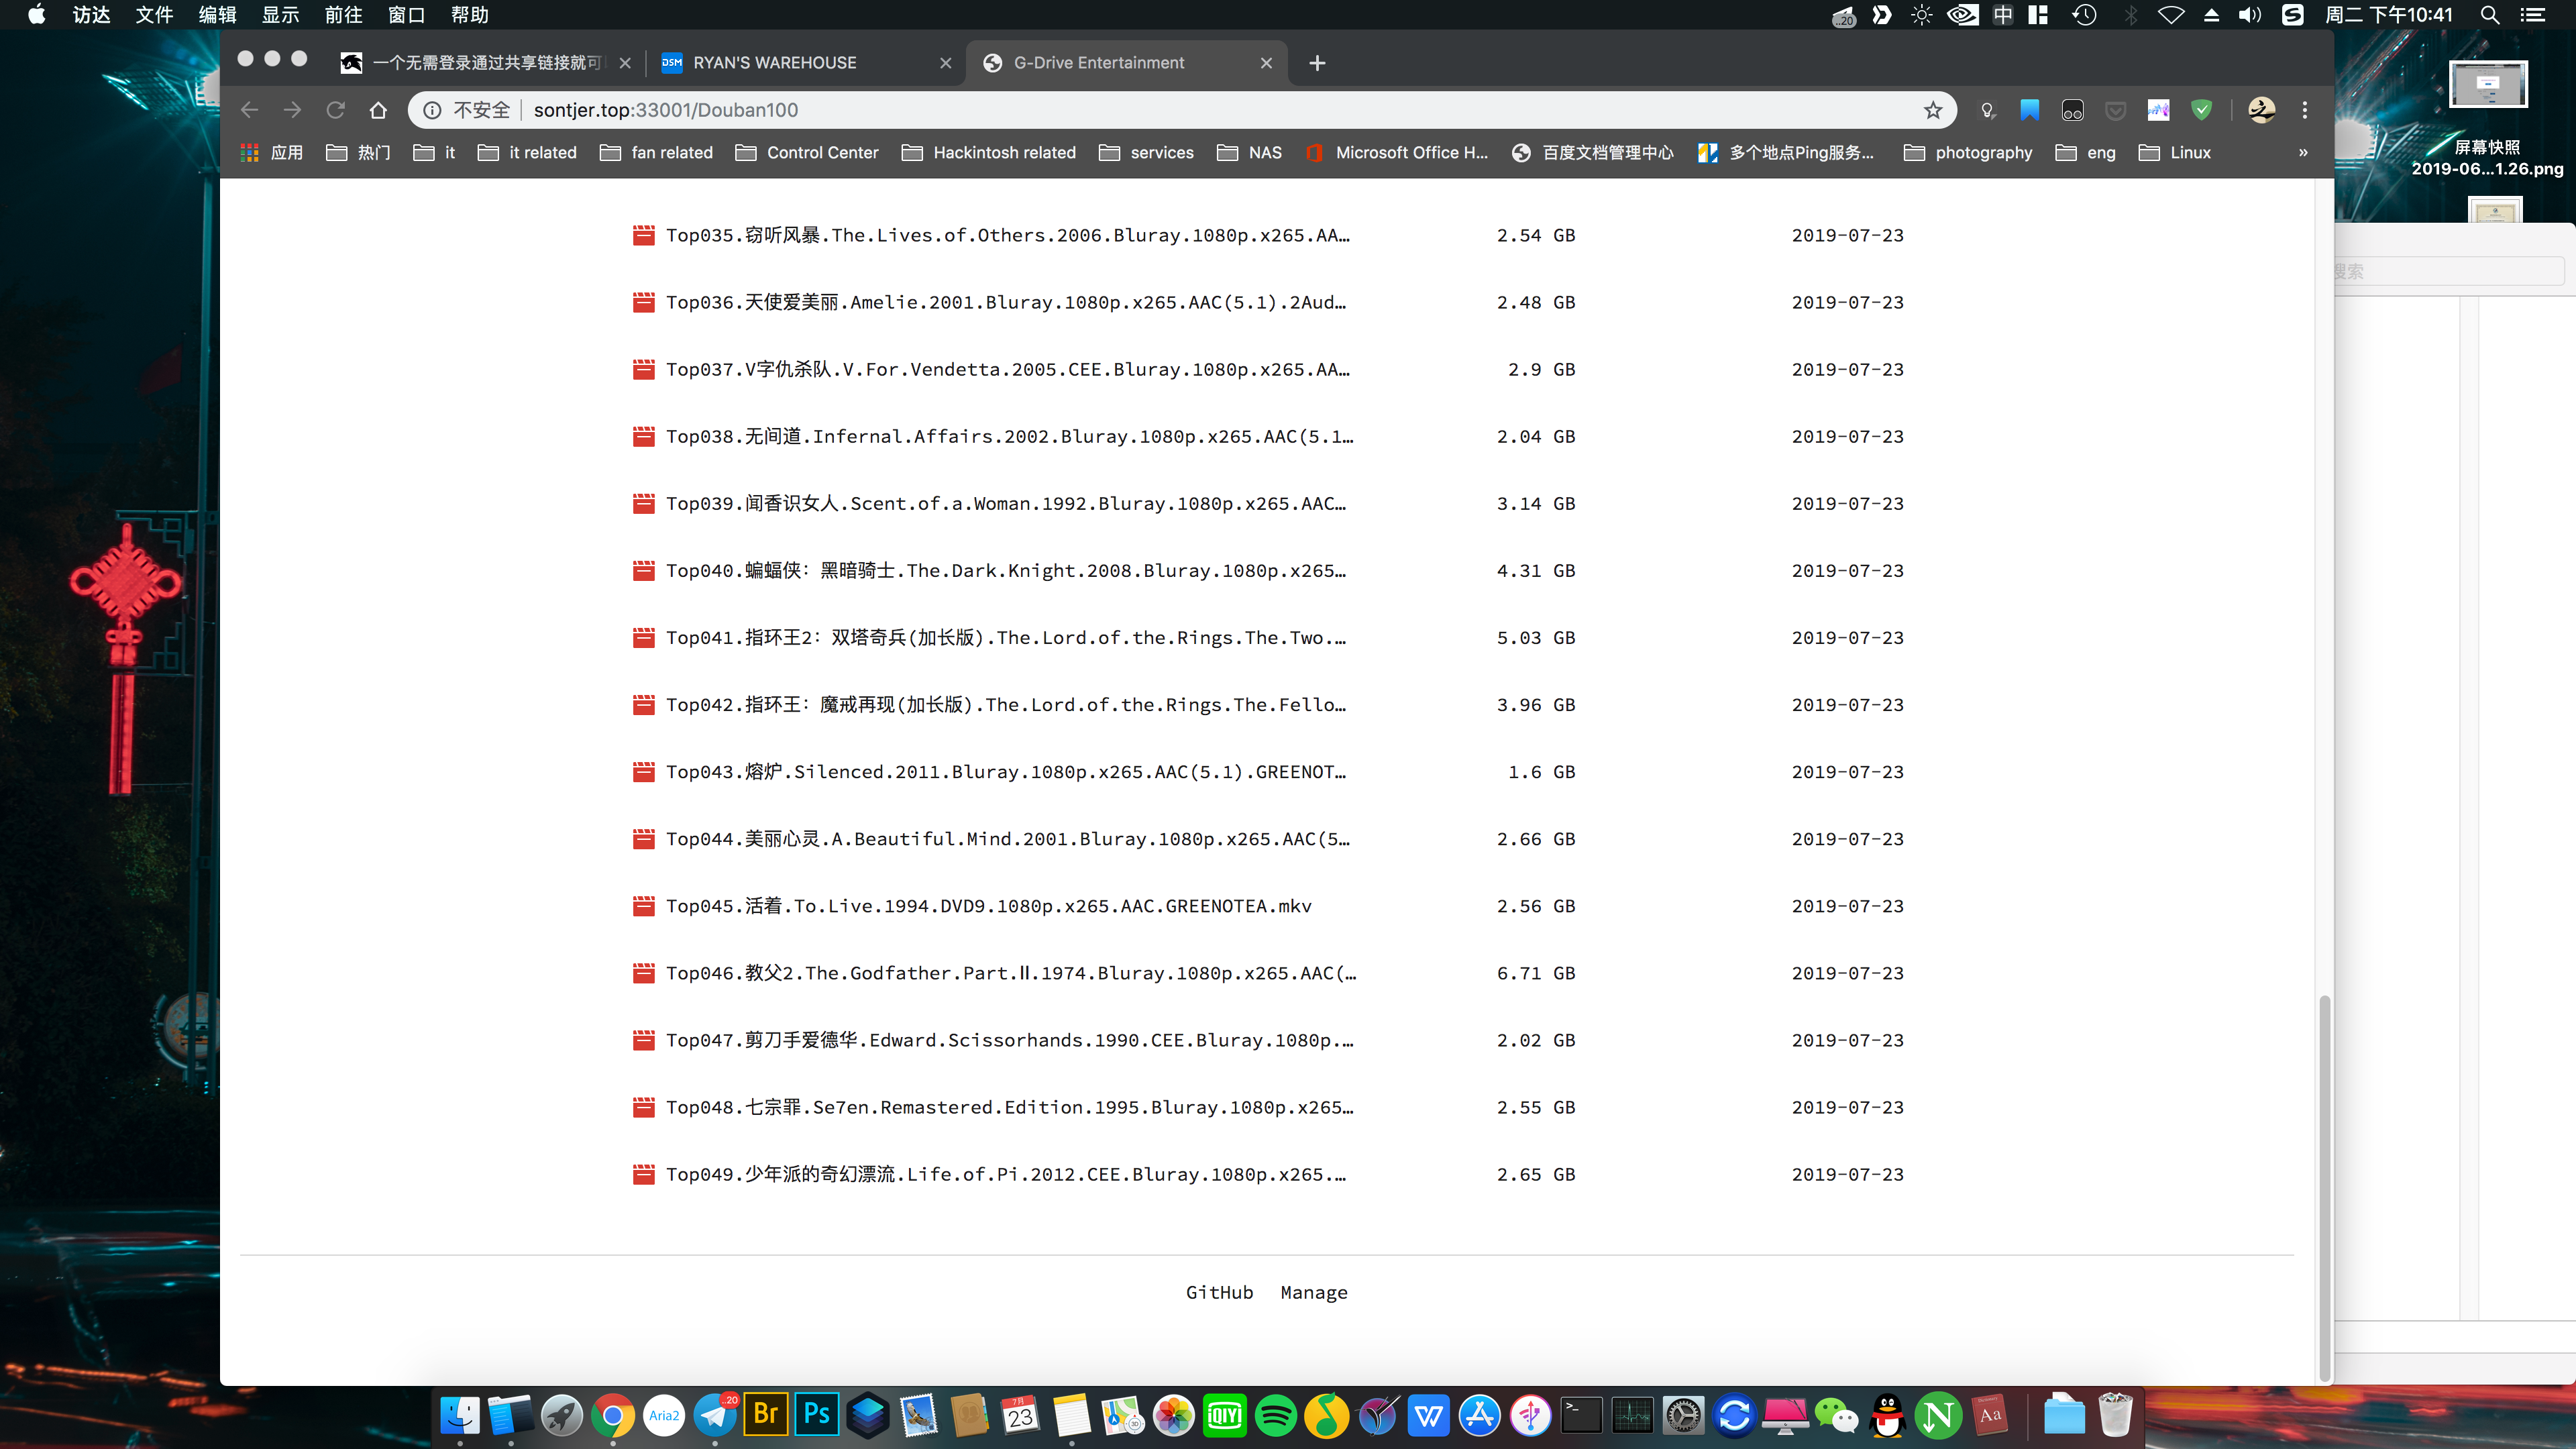Open the 前往 menu in menu bar
The image size is (2576, 1449).
[343, 15]
